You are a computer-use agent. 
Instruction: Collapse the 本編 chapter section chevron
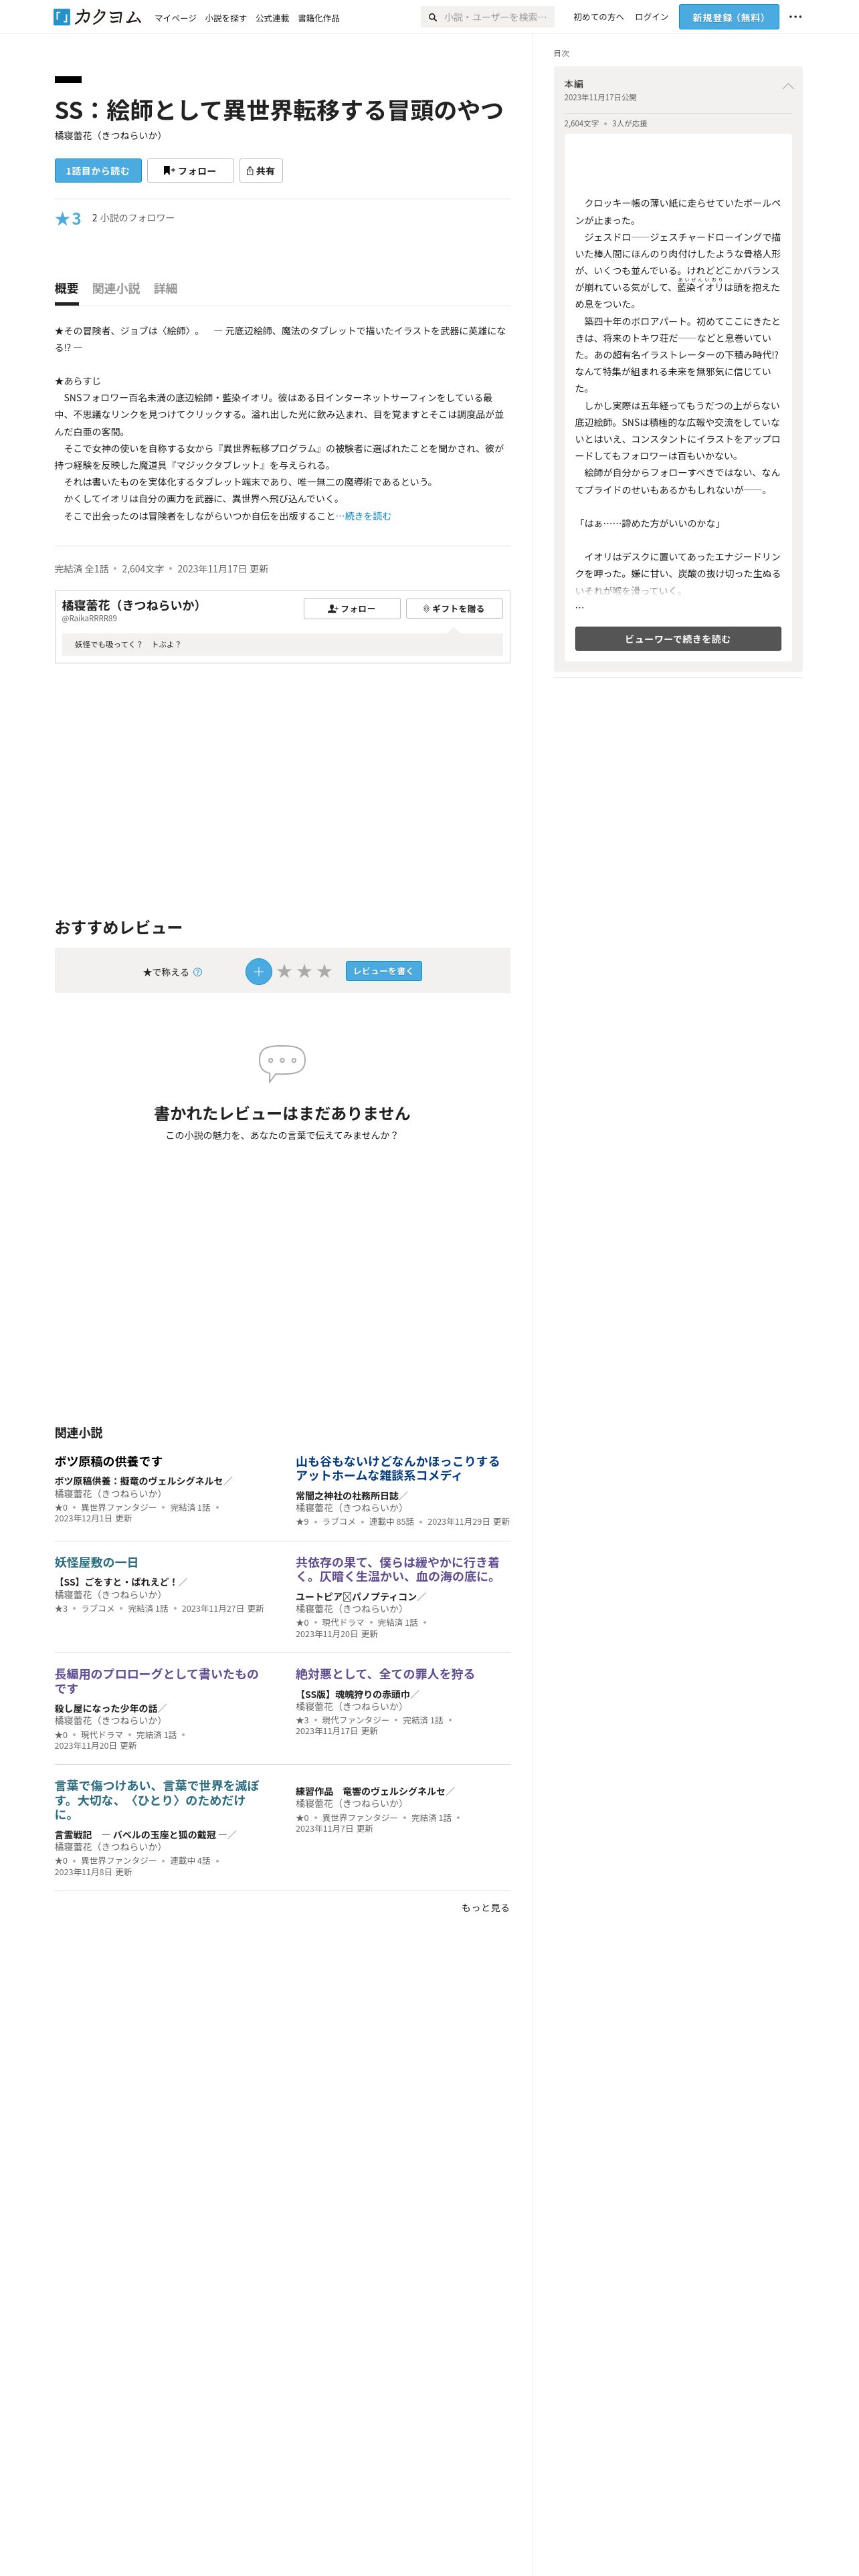tap(787, 86)
